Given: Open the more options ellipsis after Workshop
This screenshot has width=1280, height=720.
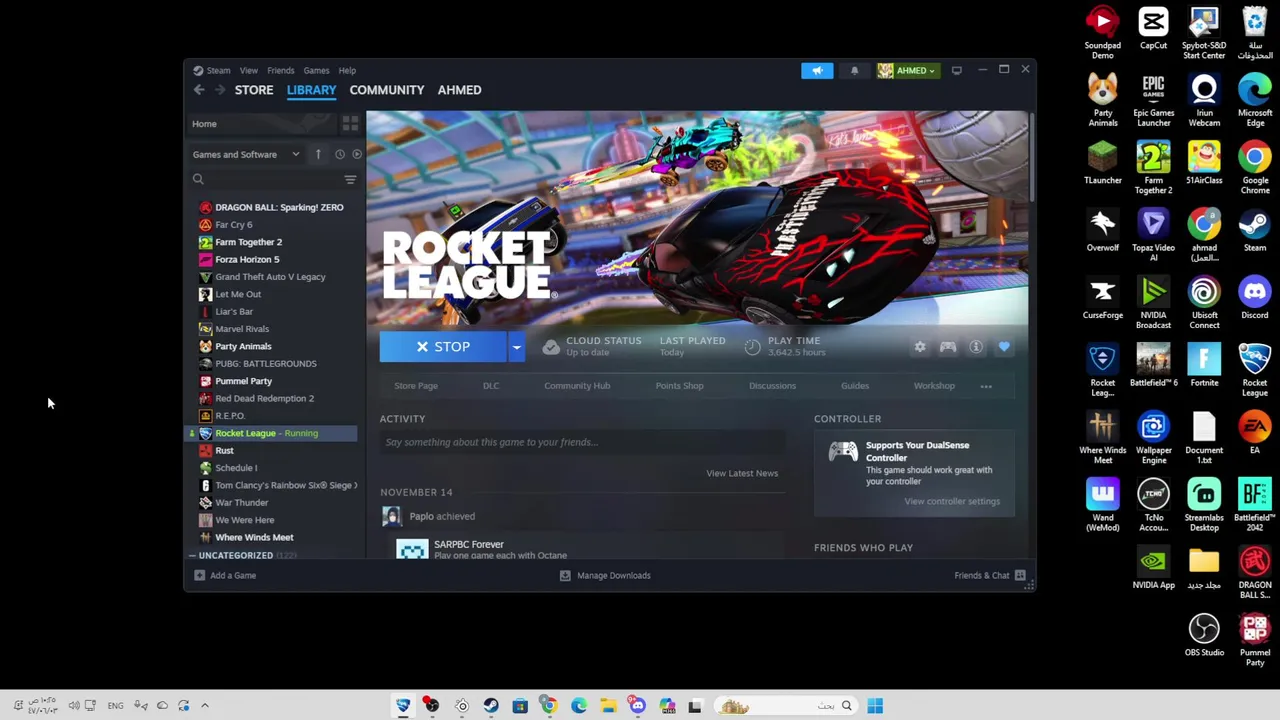Looking at the screenshot, I should point(986,386).
